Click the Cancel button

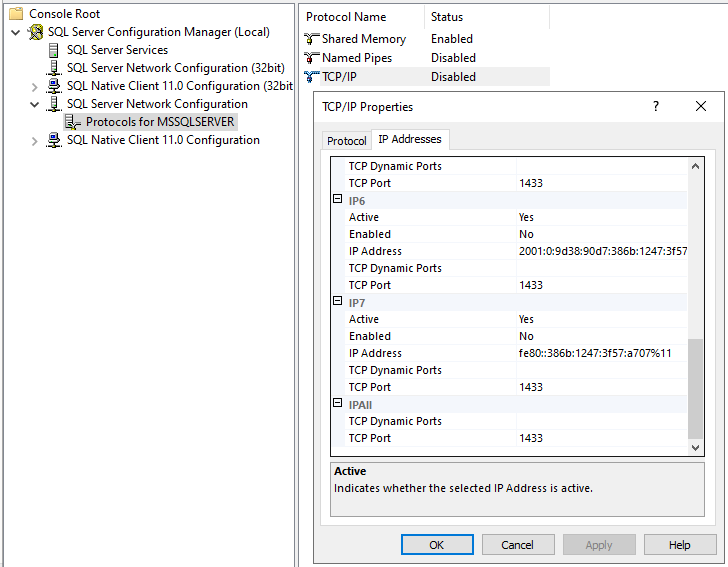point(518,545)
